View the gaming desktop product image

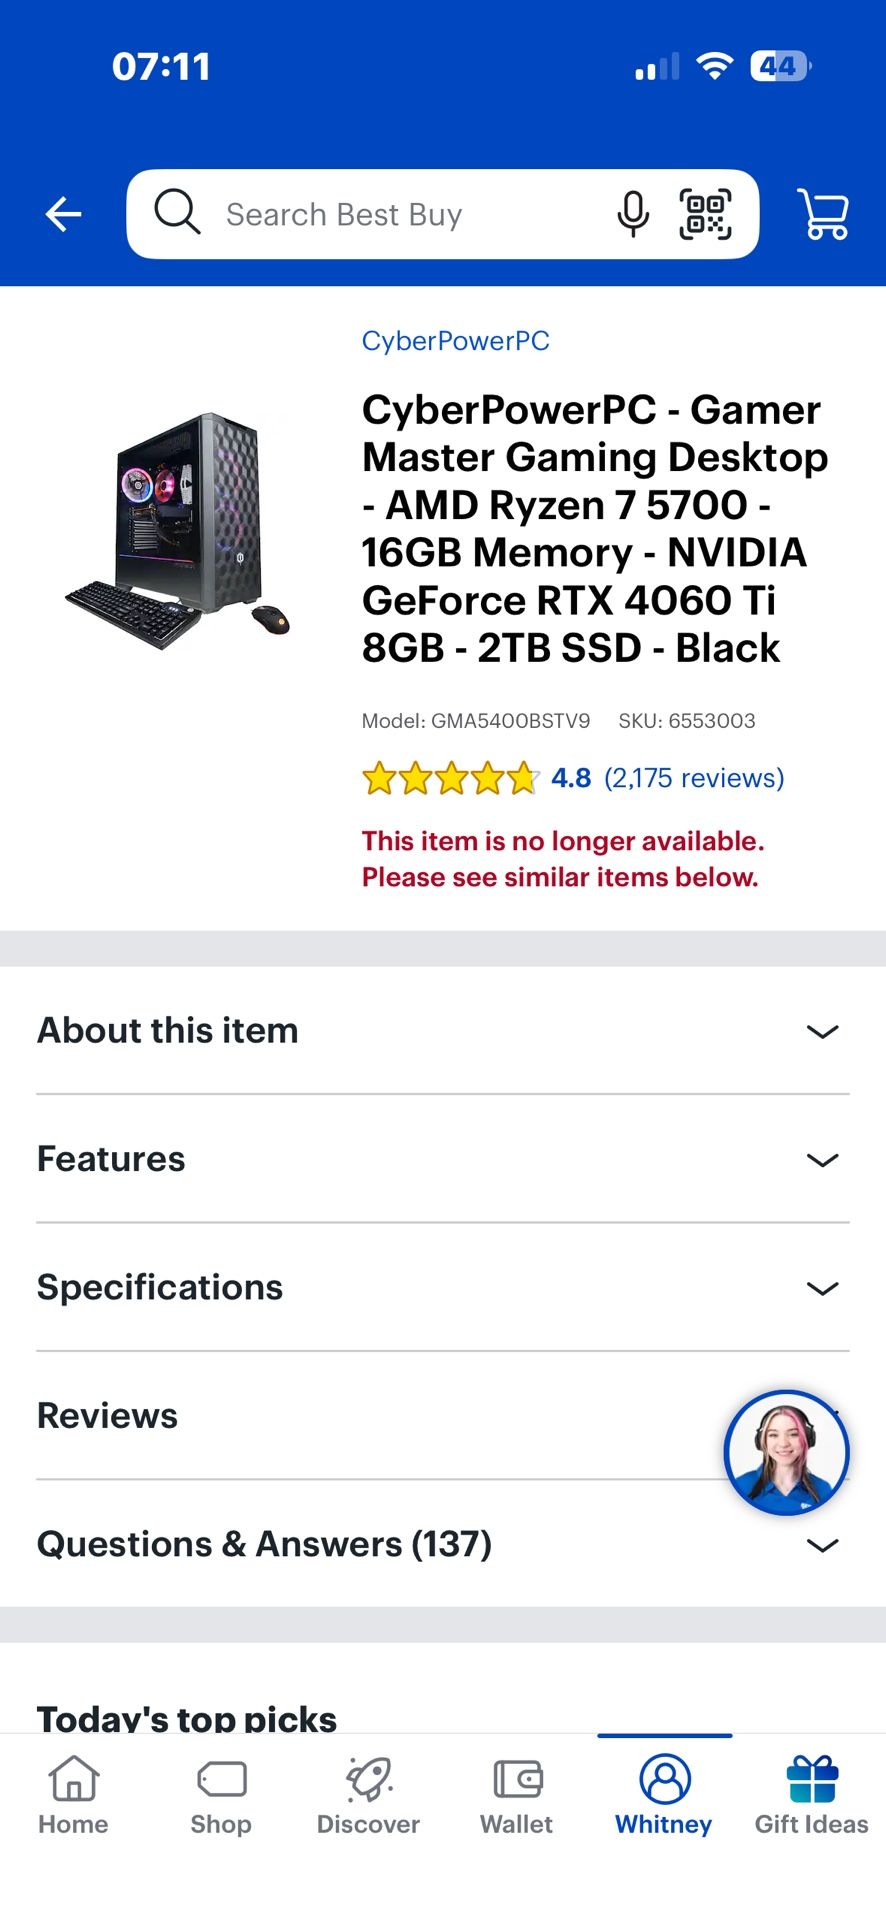click(178, 529)
